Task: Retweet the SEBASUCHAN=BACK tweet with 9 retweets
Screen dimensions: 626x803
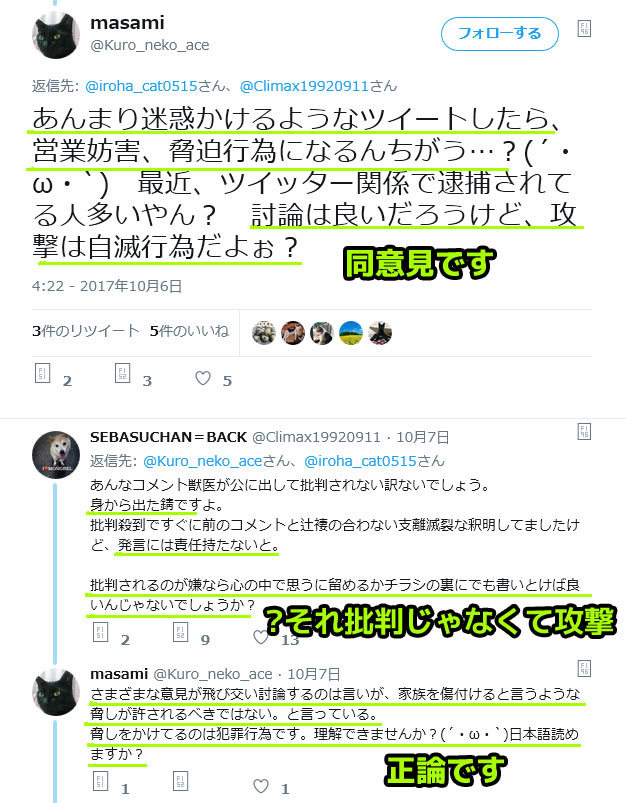Action: pos(180,632)
